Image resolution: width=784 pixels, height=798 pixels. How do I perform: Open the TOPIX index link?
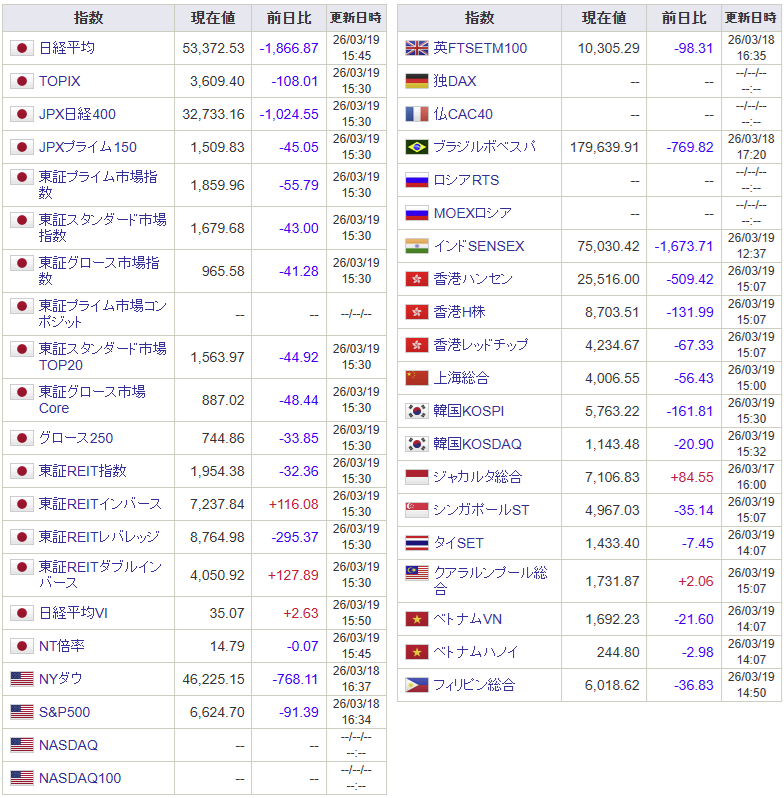[x=60, y=81]
